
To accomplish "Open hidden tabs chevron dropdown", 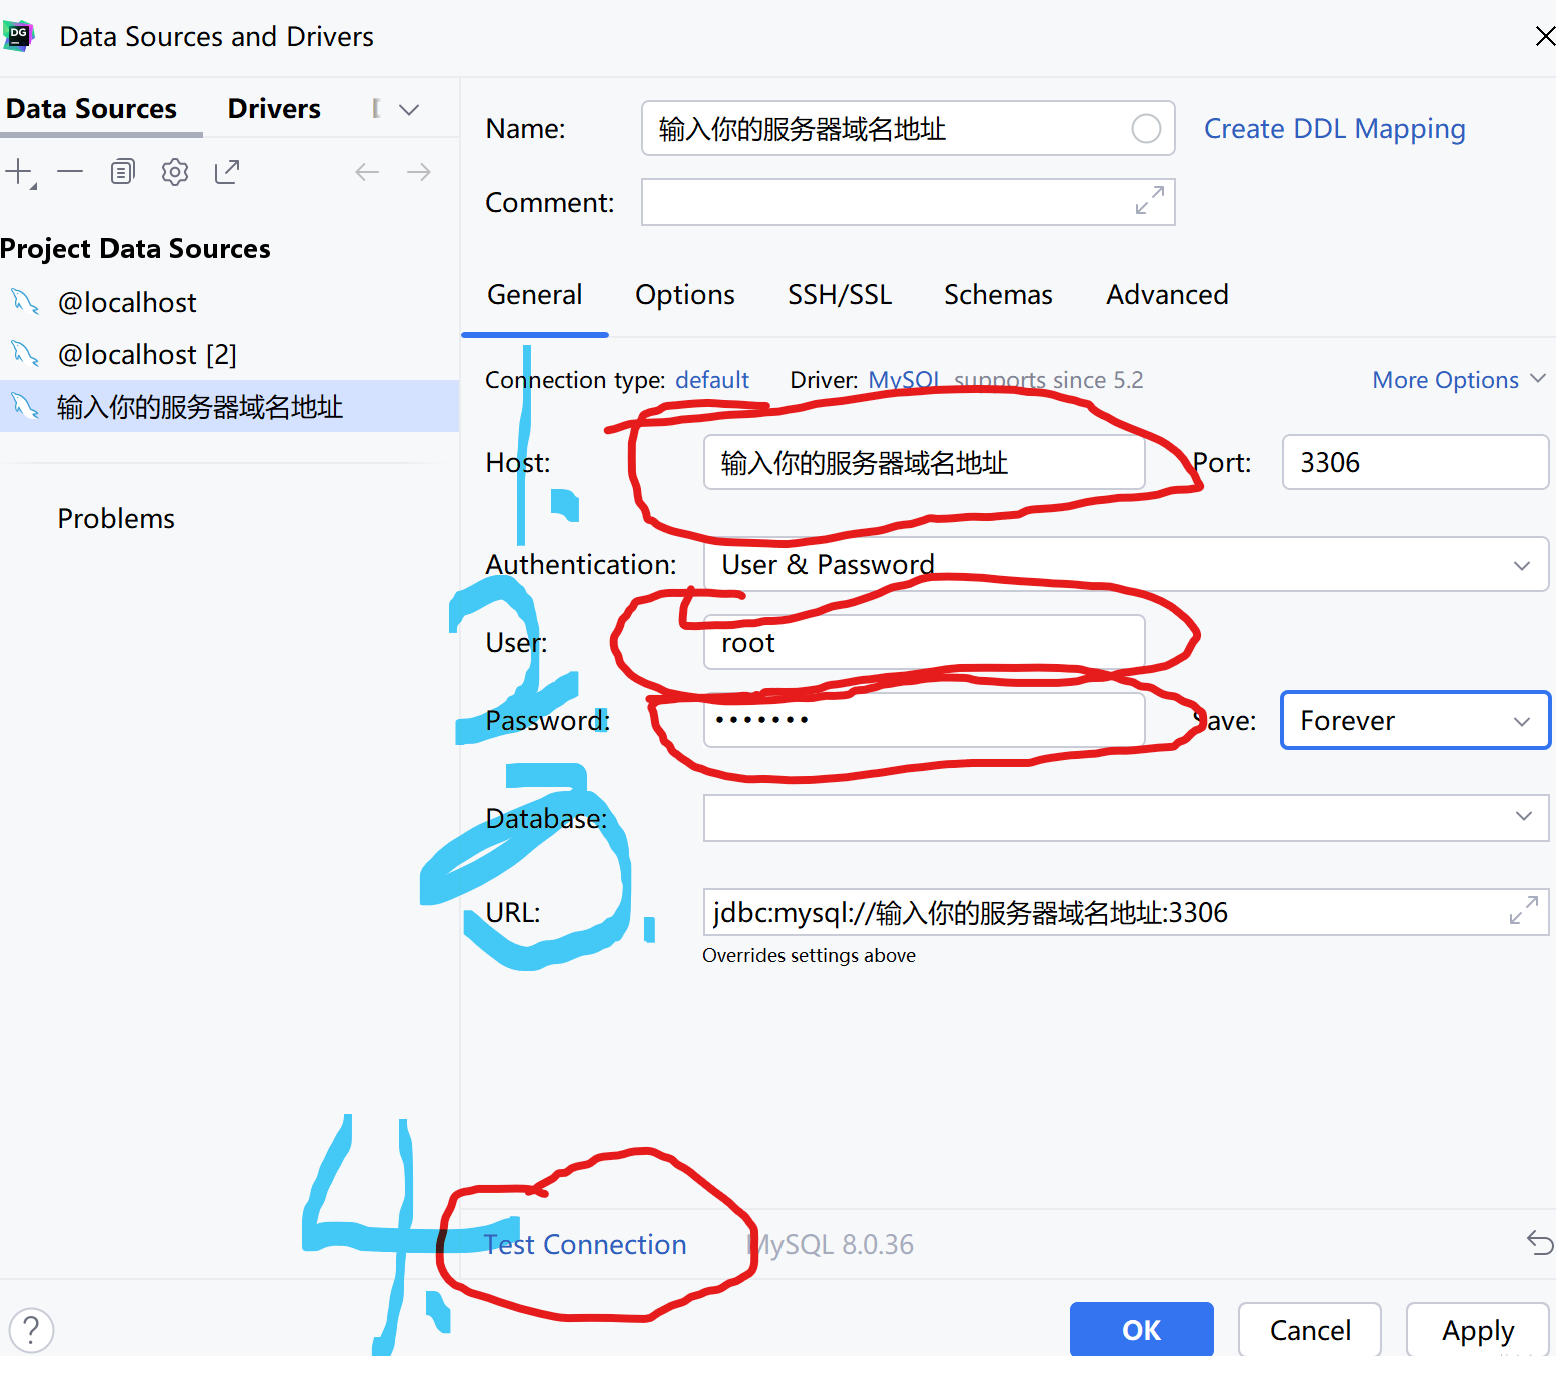I will coord(409,109).
